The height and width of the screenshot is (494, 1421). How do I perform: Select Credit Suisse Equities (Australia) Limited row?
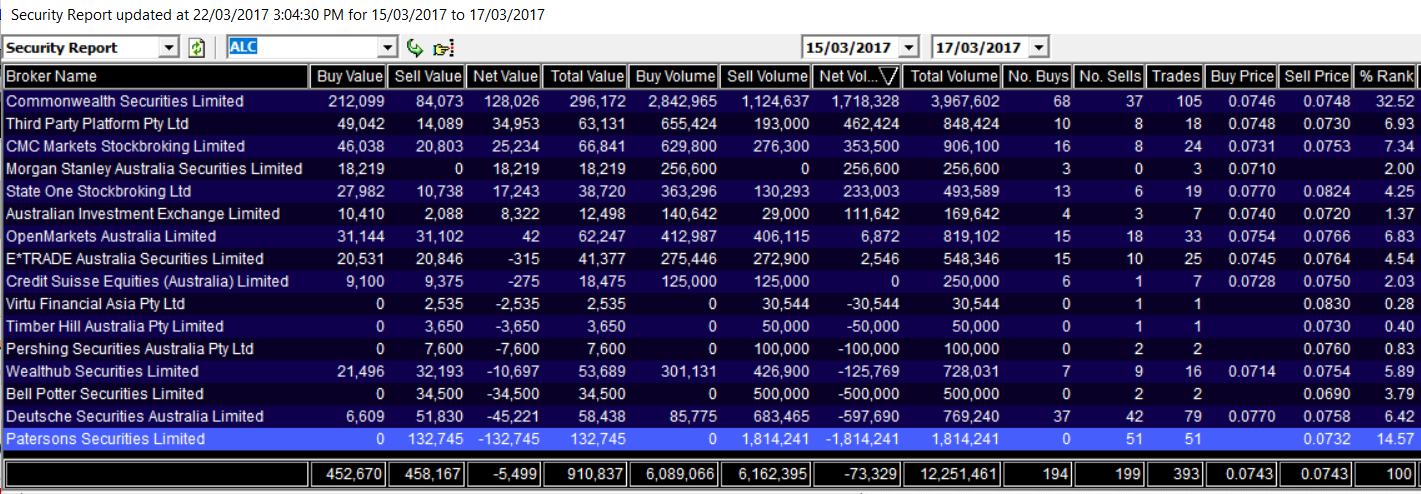pyautogui.click(x=710, y=281)
